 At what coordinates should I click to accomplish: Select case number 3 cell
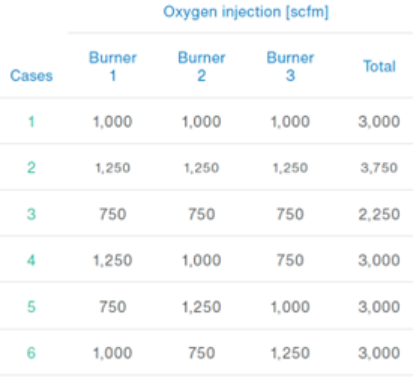pos(31,214)
